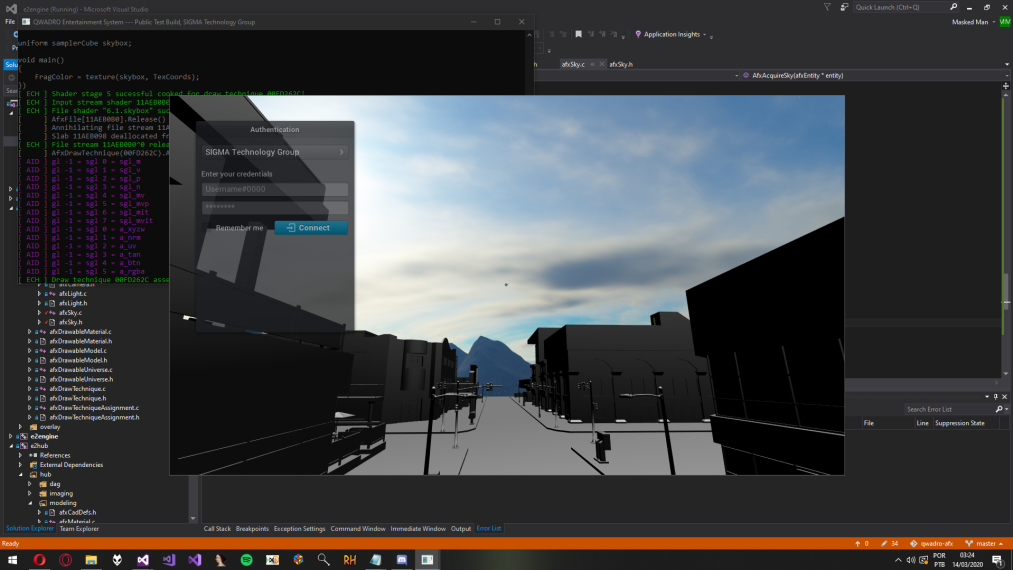Viewport: 1013px width, 570px height.
Task: Open the File menu in Visual Studio
Action: click(10, 21)
